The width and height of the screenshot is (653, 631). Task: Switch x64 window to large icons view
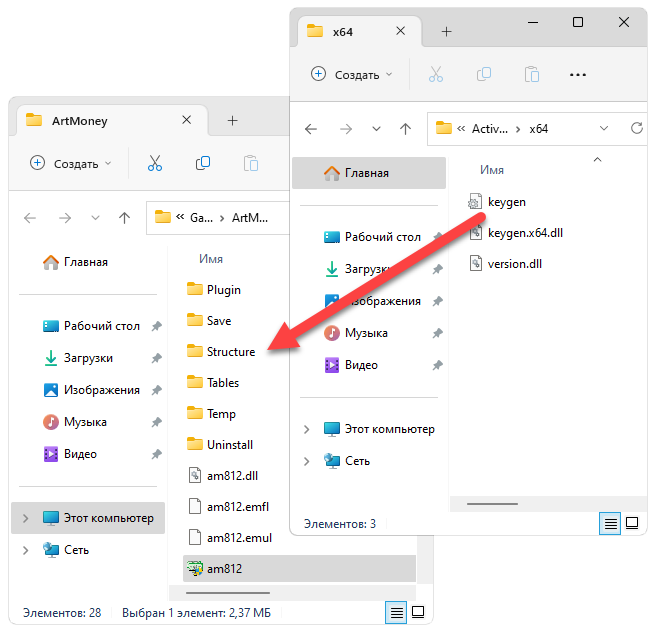click(x=632, y=523)
